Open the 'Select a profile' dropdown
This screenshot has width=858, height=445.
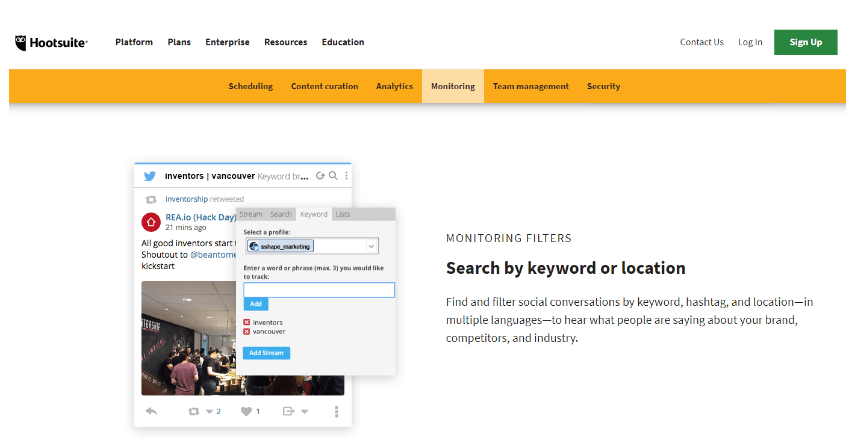310,246
